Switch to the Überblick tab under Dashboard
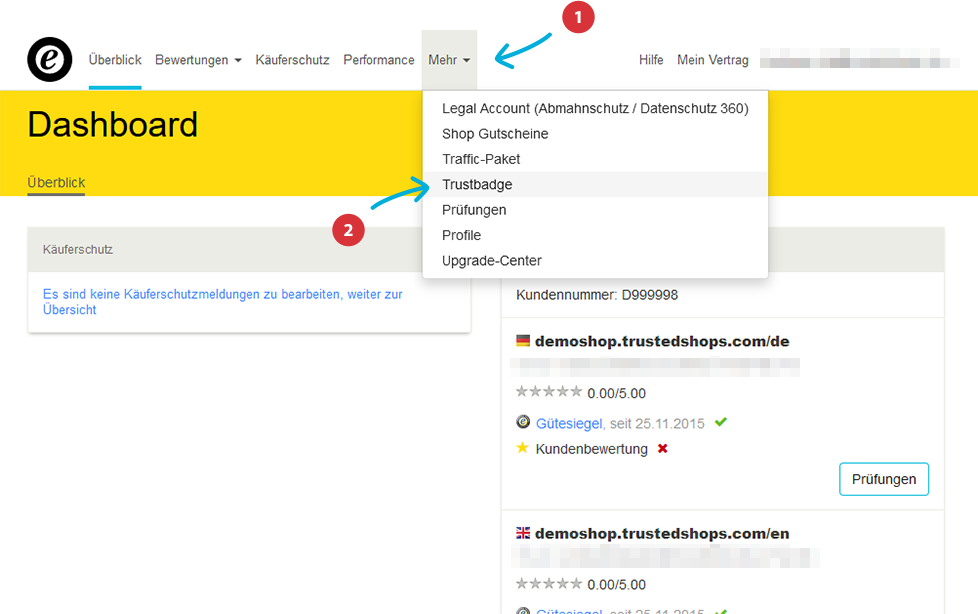Viewport: 978px width, 614px height. [x=56, y=183]
